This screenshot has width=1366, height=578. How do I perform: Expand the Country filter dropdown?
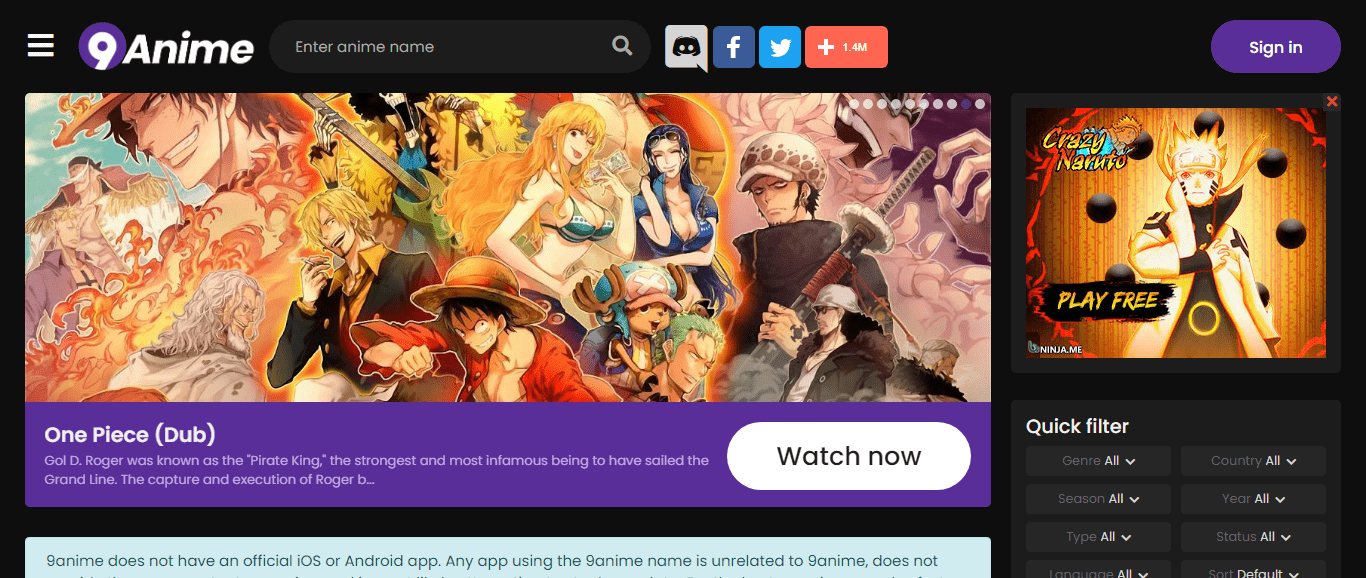1253,461
